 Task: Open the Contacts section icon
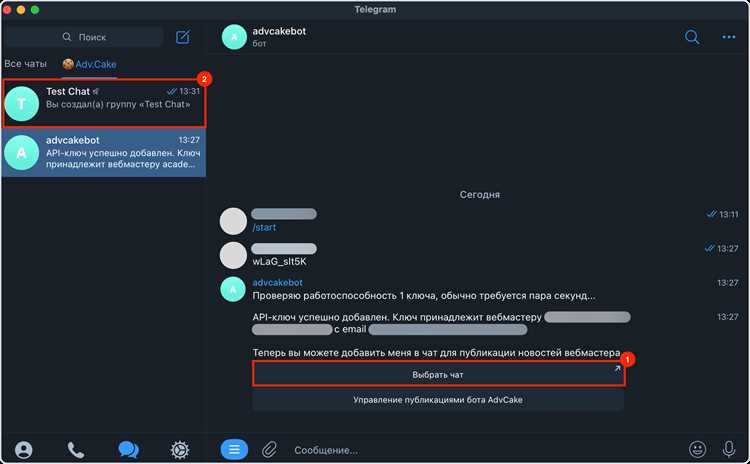tap(23, 450)
